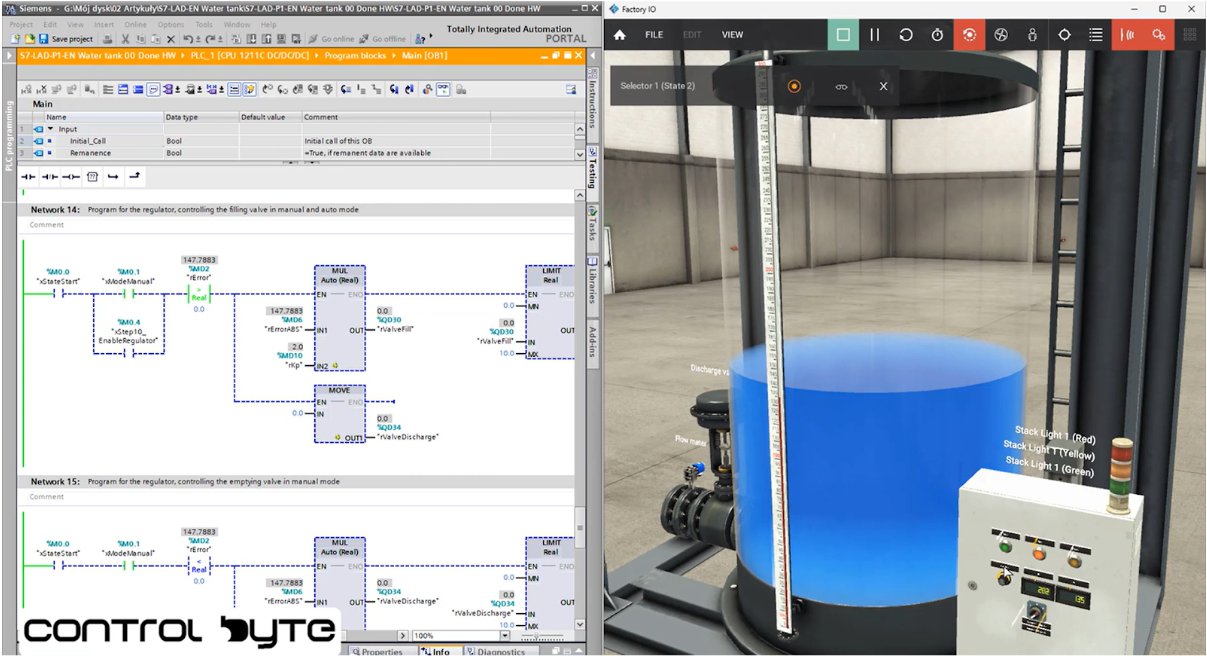This screenshot has width=1207, height=656.
Task: Stop the running Factory IO simulation
Action: point(843,35)
